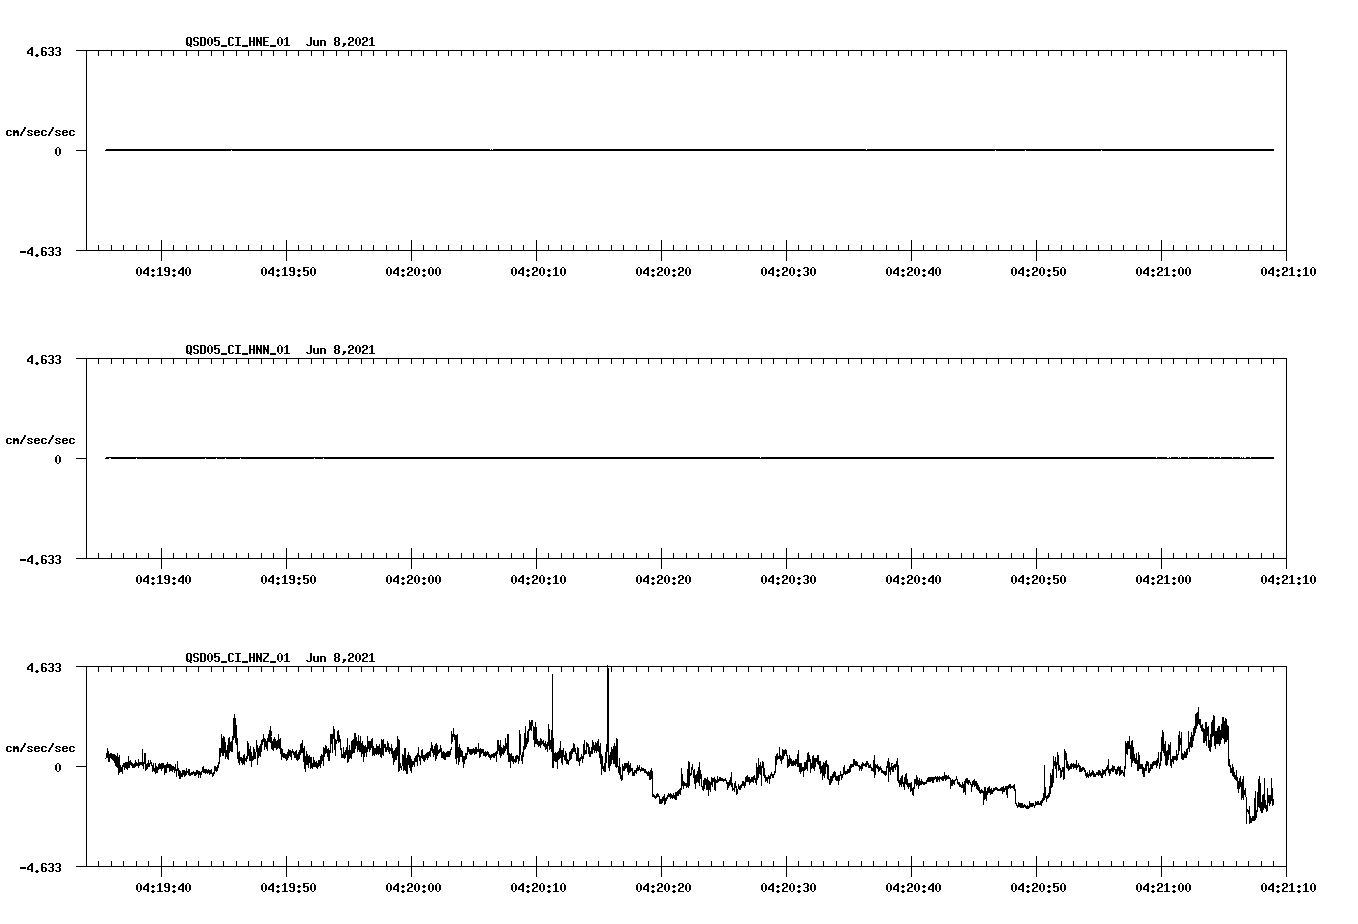Click the -4.633 bottom axis value of HNE plot
This screenshot has width=1358, height=924.
click(40, 251)
